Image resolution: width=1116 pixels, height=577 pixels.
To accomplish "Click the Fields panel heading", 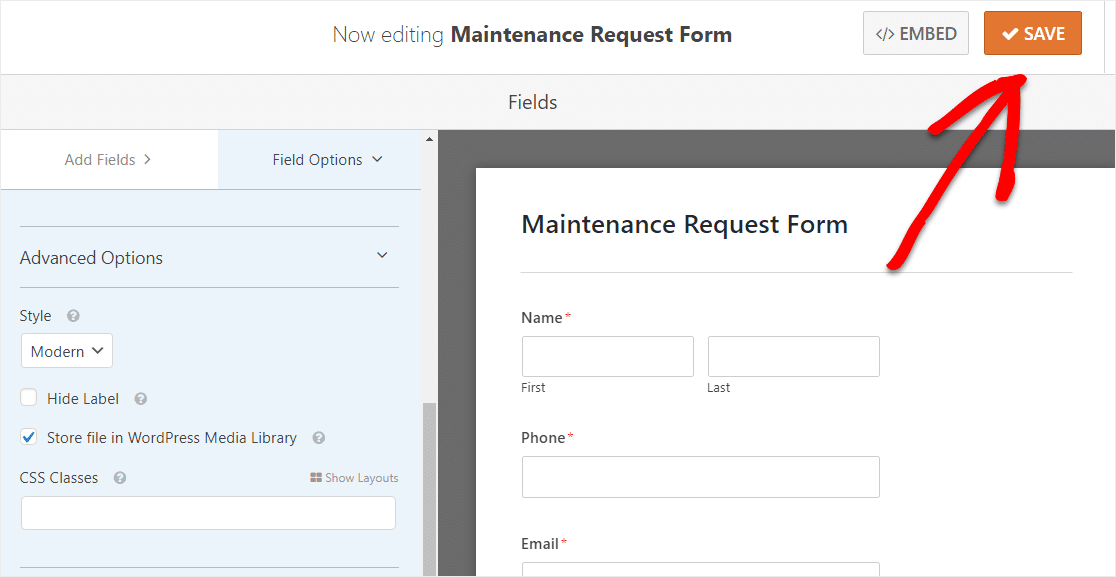I will (532, 102).
